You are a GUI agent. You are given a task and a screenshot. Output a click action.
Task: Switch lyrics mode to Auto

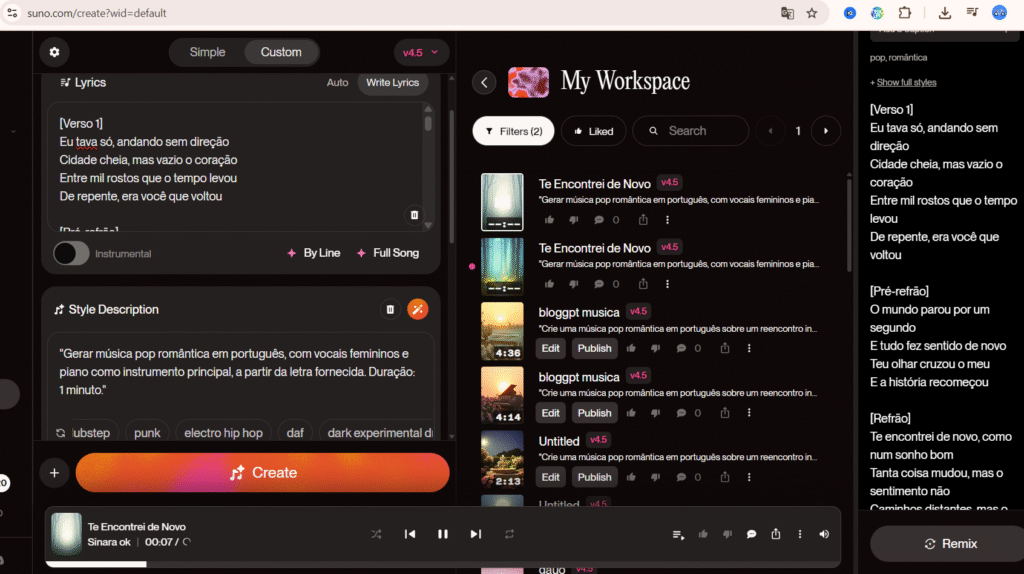click(x=337, y=83)
